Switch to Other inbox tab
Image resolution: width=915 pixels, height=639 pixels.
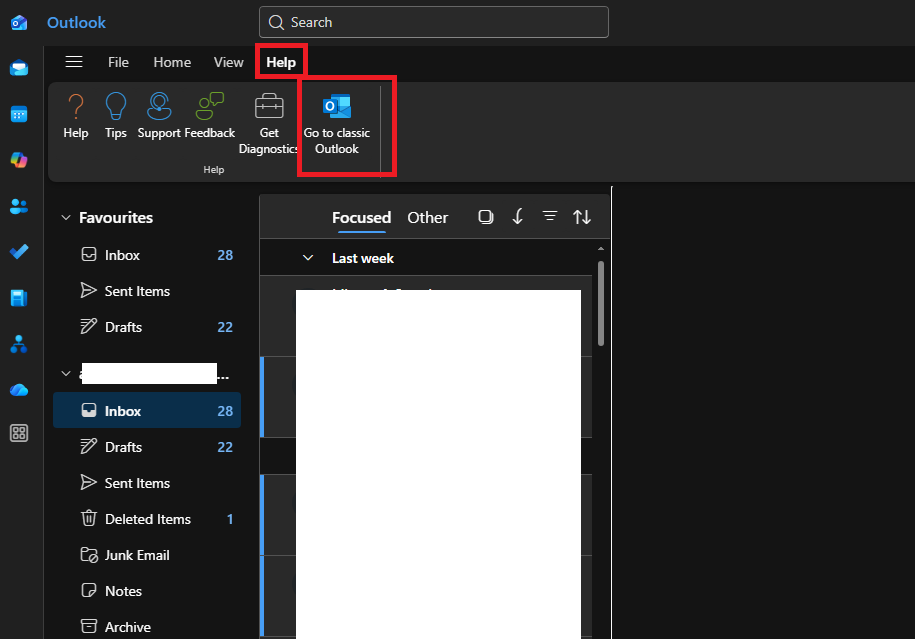[x=428, y=217]
